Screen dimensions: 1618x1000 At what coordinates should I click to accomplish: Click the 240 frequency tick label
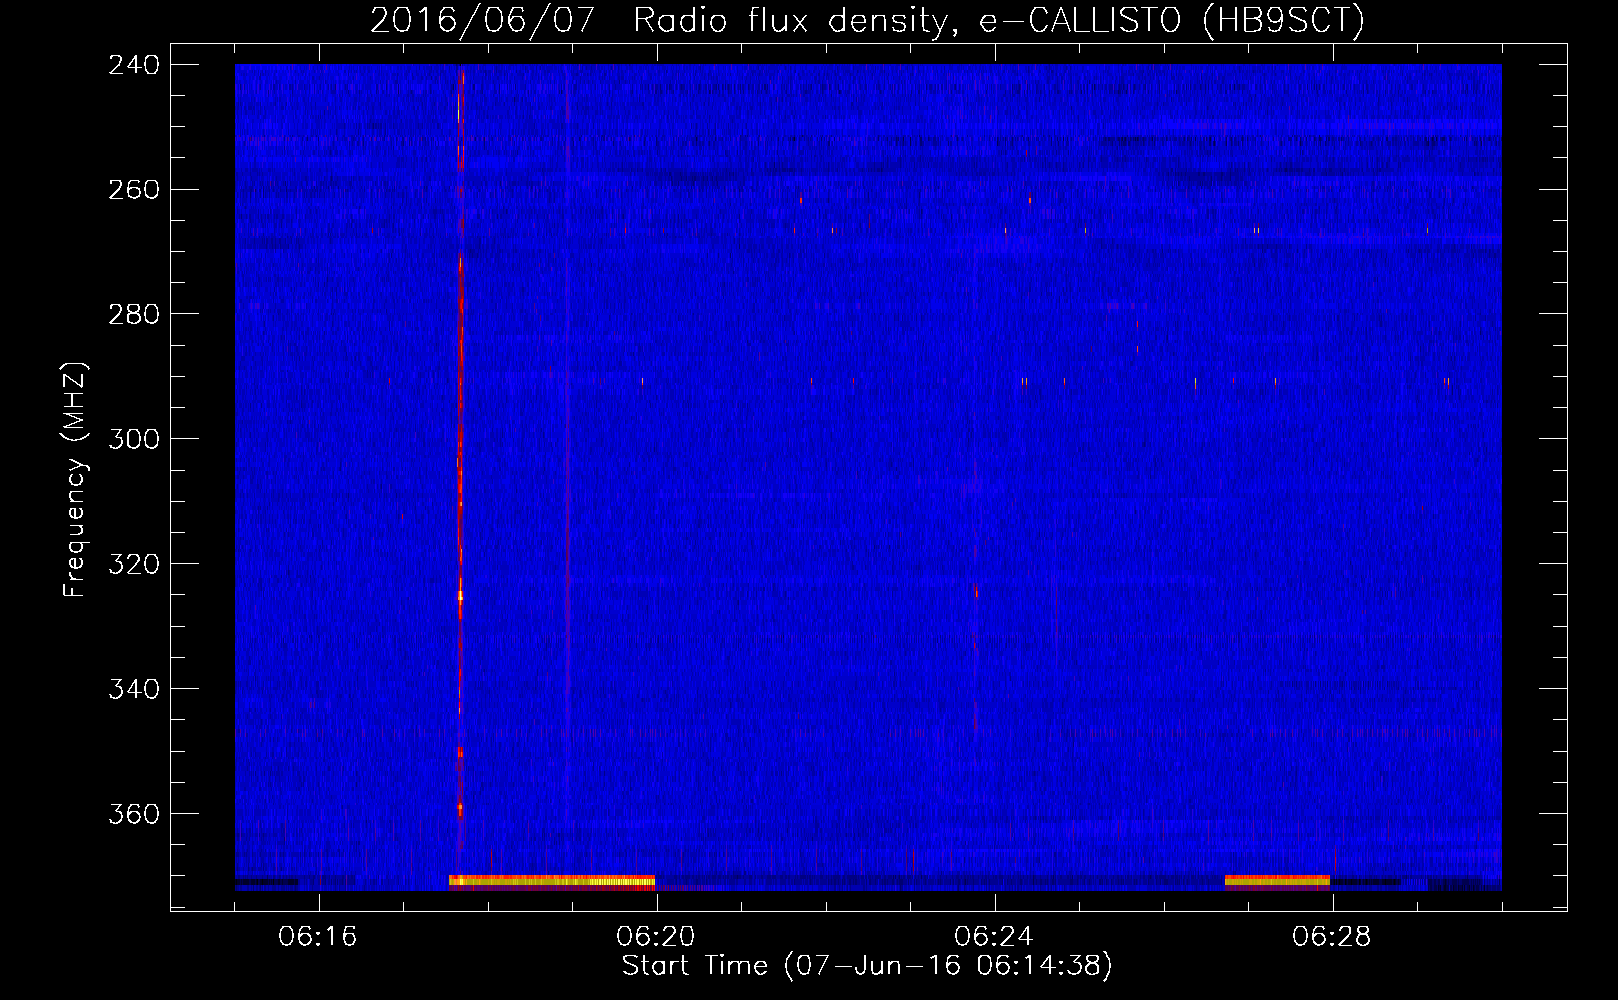click(134, 65)
